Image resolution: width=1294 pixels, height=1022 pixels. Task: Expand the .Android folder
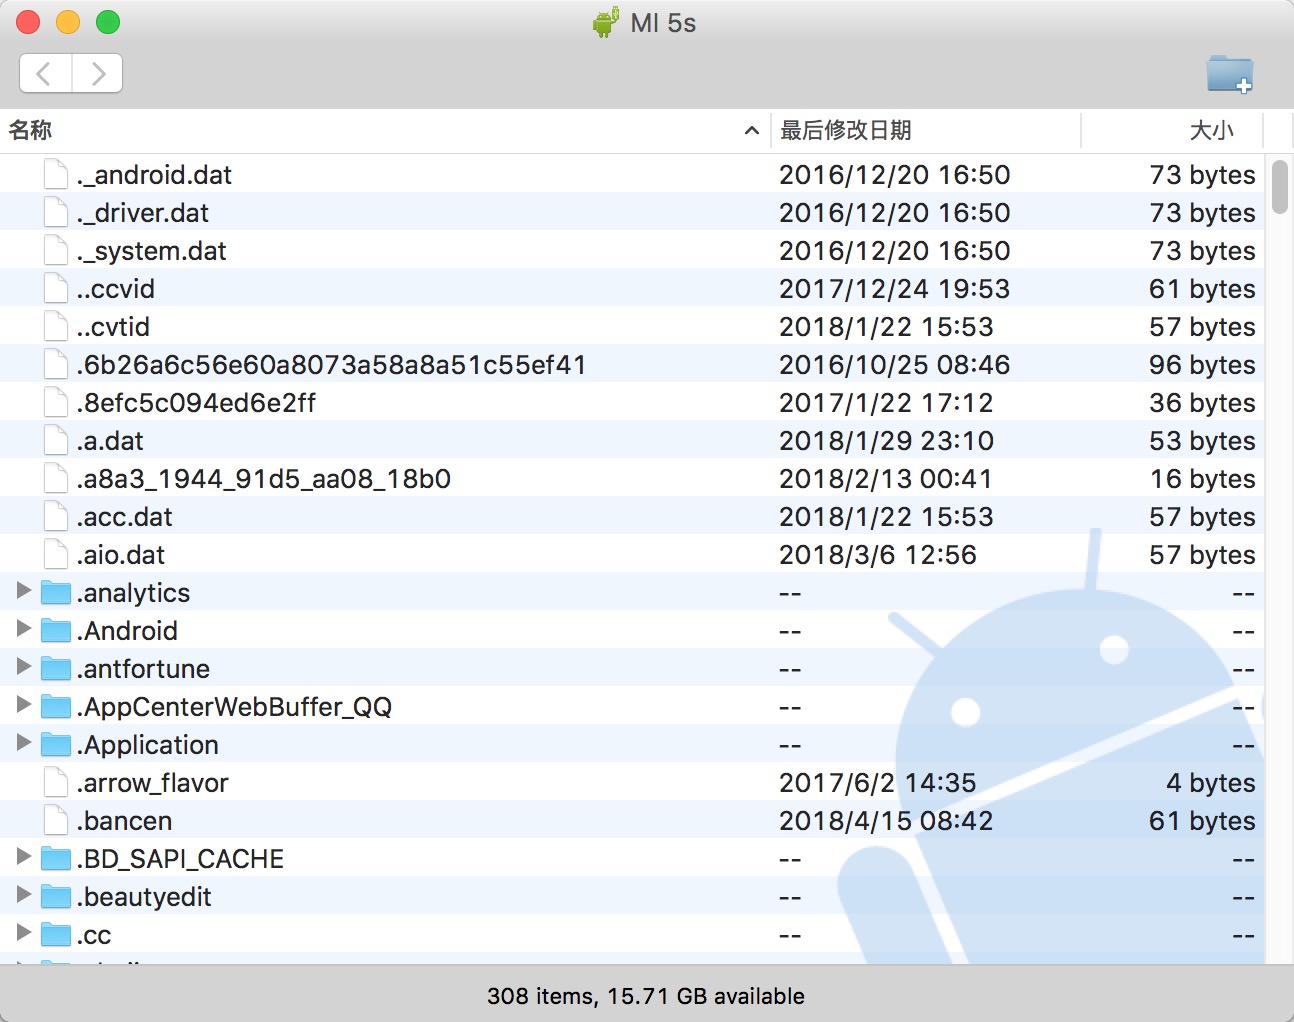point(24,629)
